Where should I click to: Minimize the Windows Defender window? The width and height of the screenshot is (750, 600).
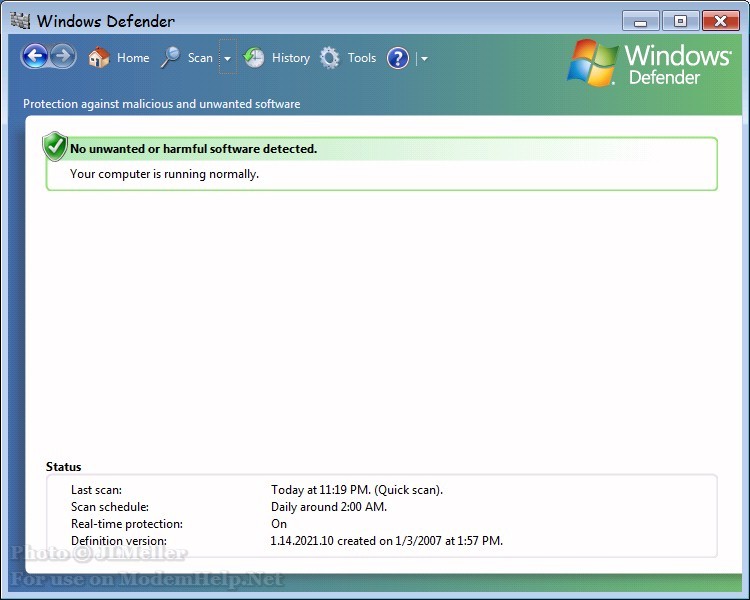(641, 21)
